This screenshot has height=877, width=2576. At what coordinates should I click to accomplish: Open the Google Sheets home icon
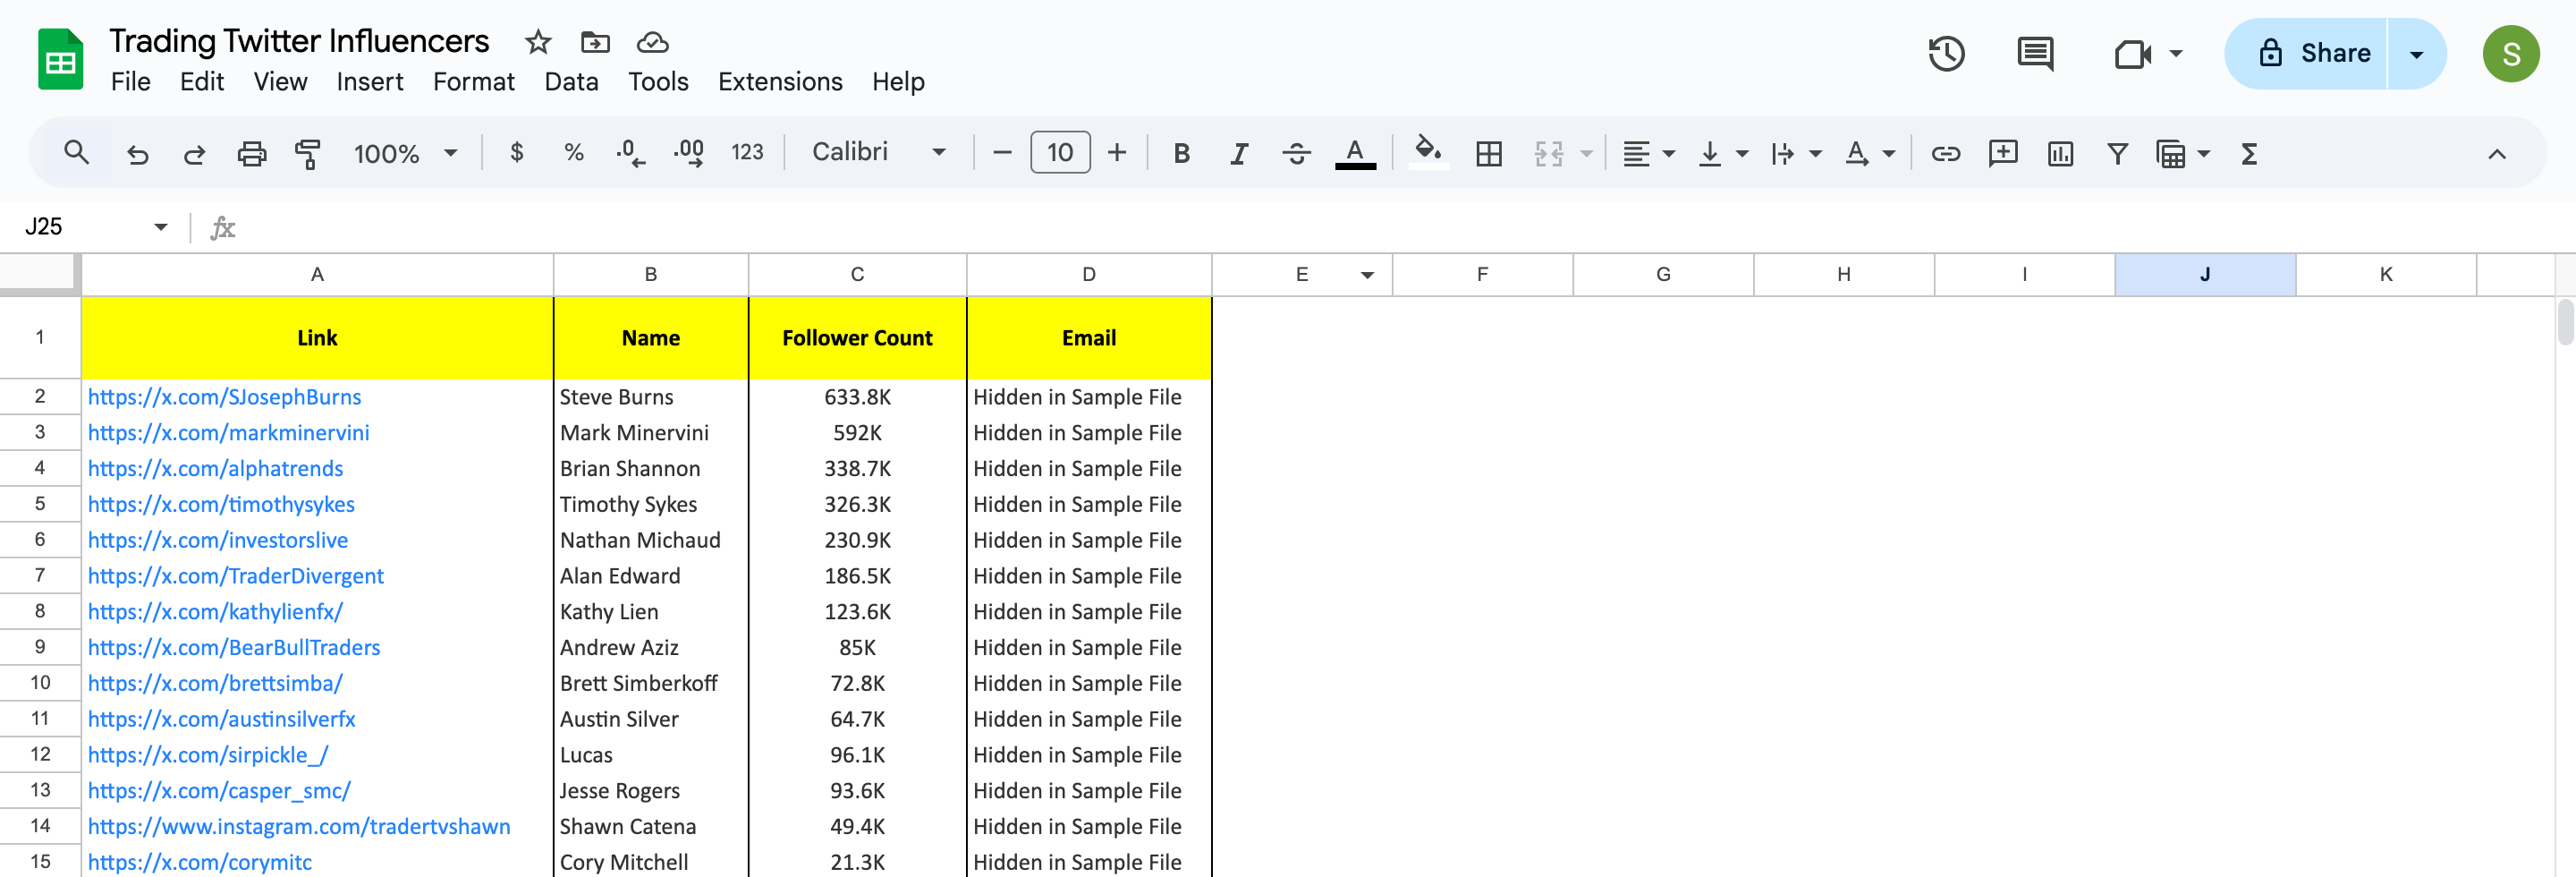pos(60,60)
